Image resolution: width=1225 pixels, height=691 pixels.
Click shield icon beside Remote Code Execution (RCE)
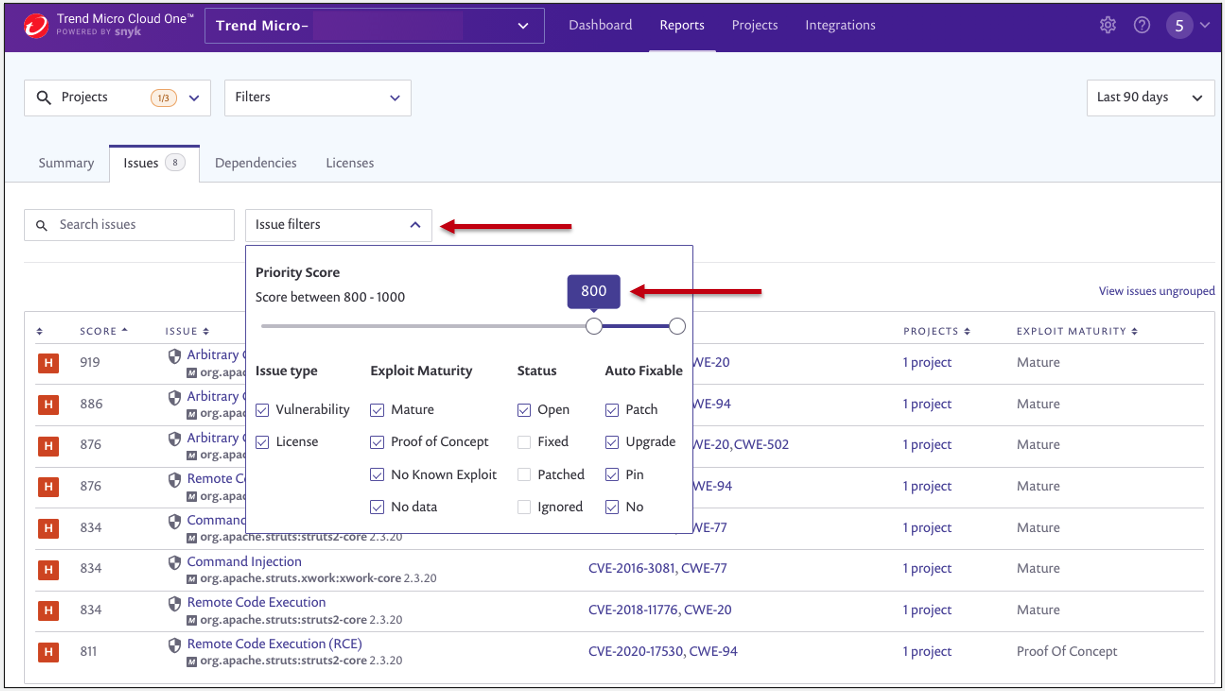pos(175,645)
